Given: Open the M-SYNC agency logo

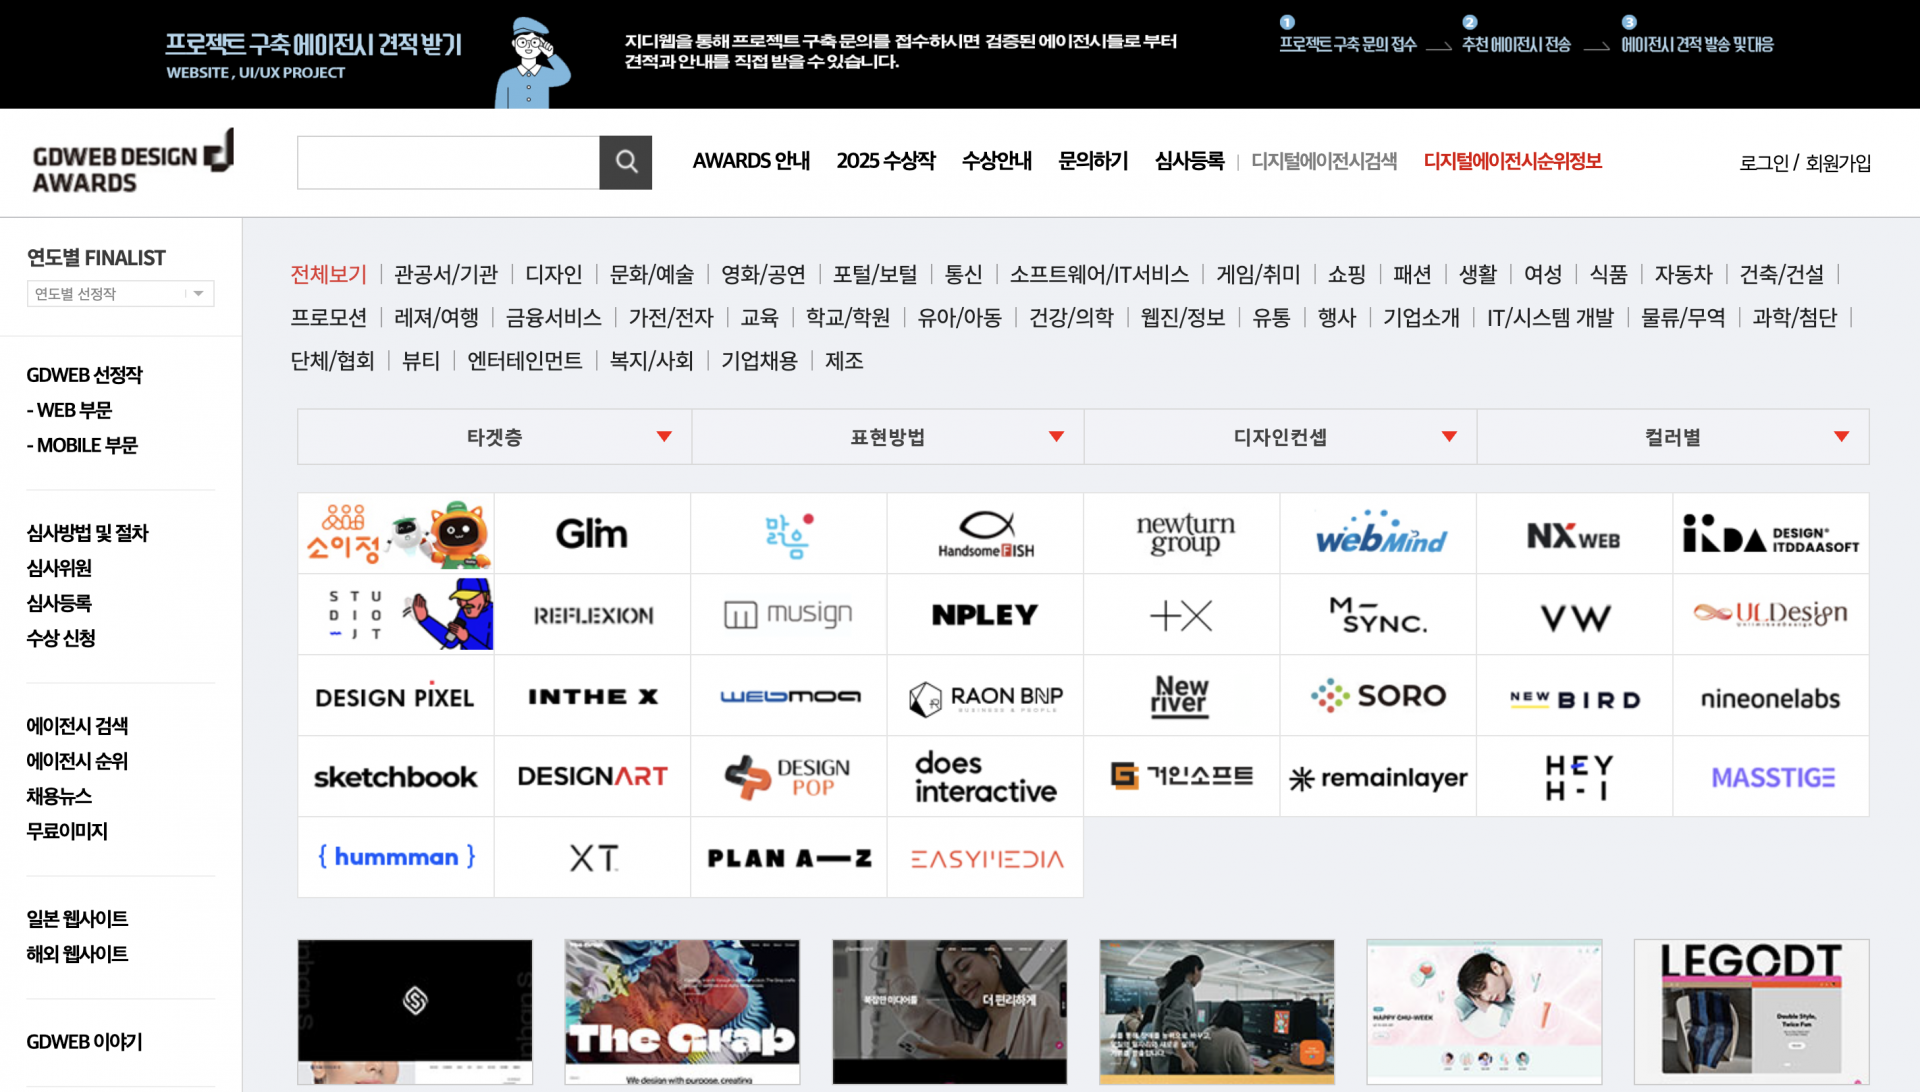Looking at the screenshot, I should point(1379,615).
